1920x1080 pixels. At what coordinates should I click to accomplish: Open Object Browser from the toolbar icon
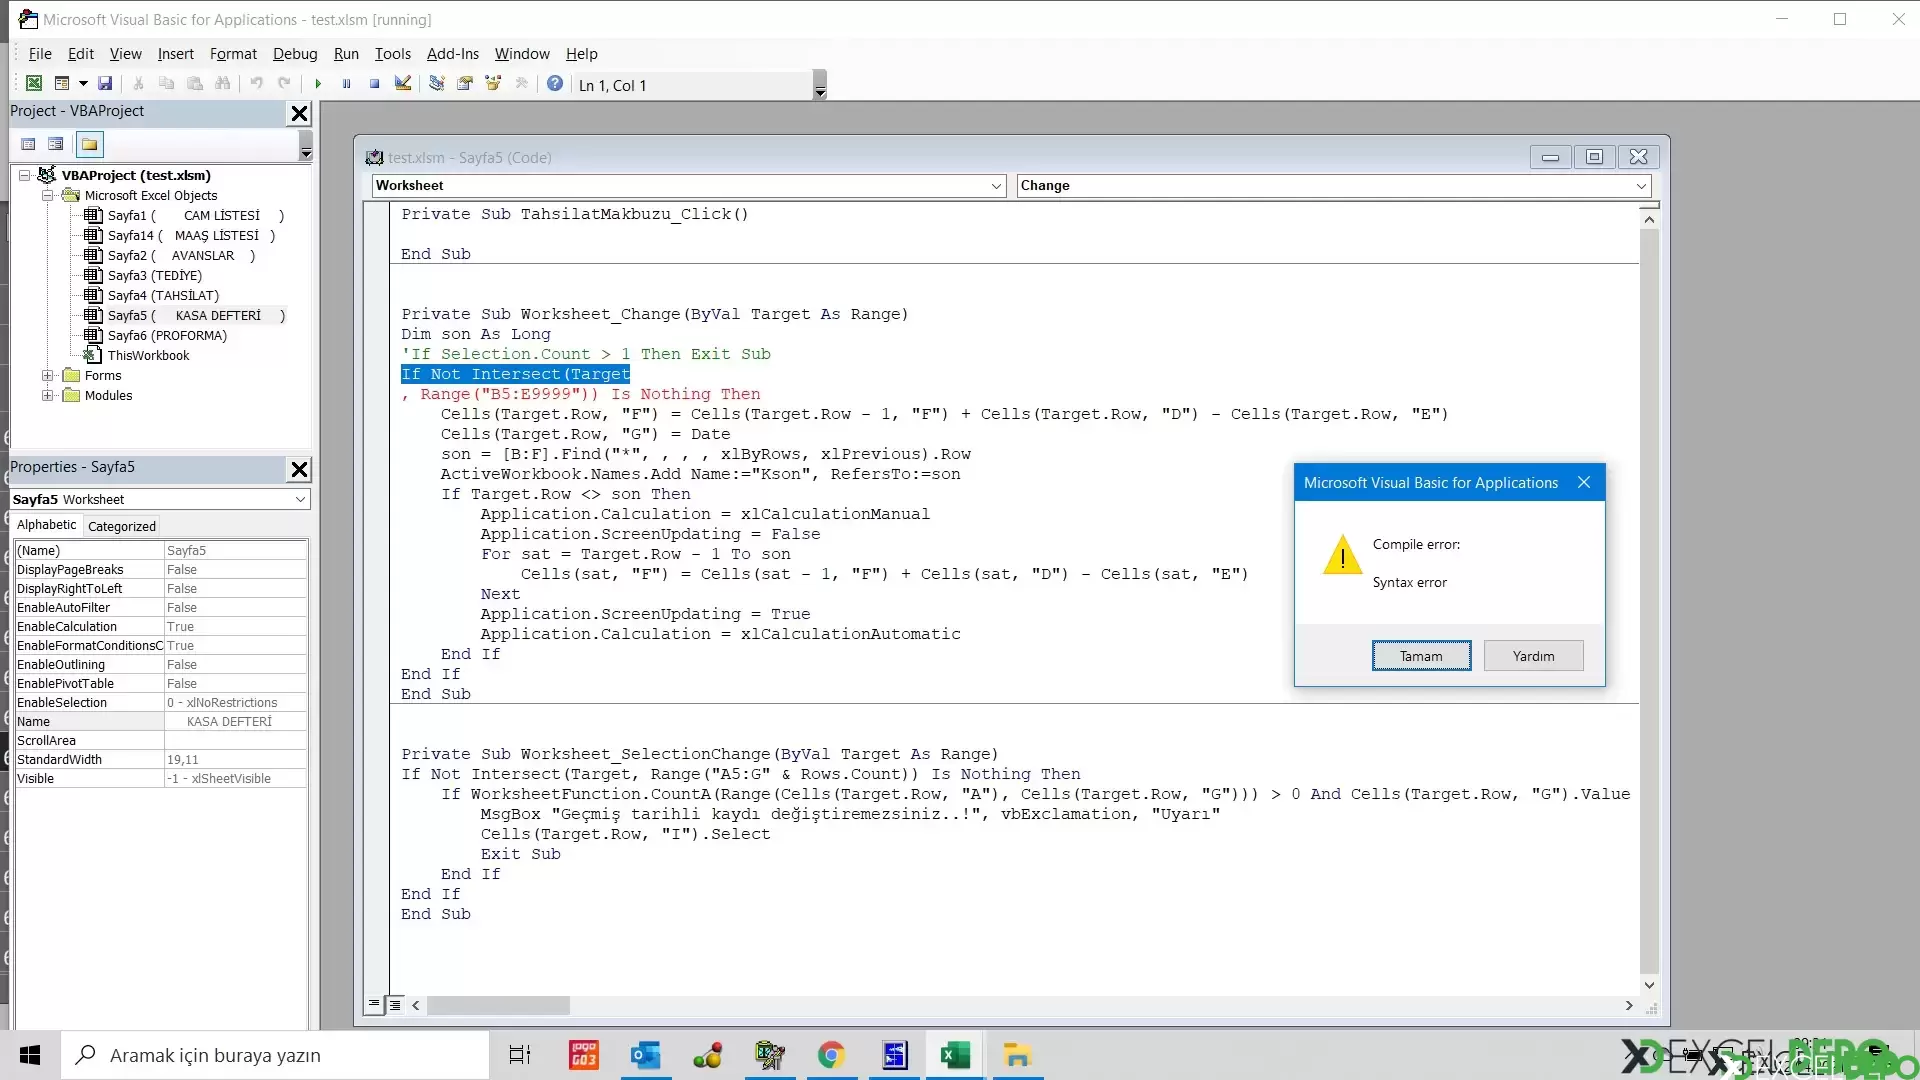[x=493, y=84]
